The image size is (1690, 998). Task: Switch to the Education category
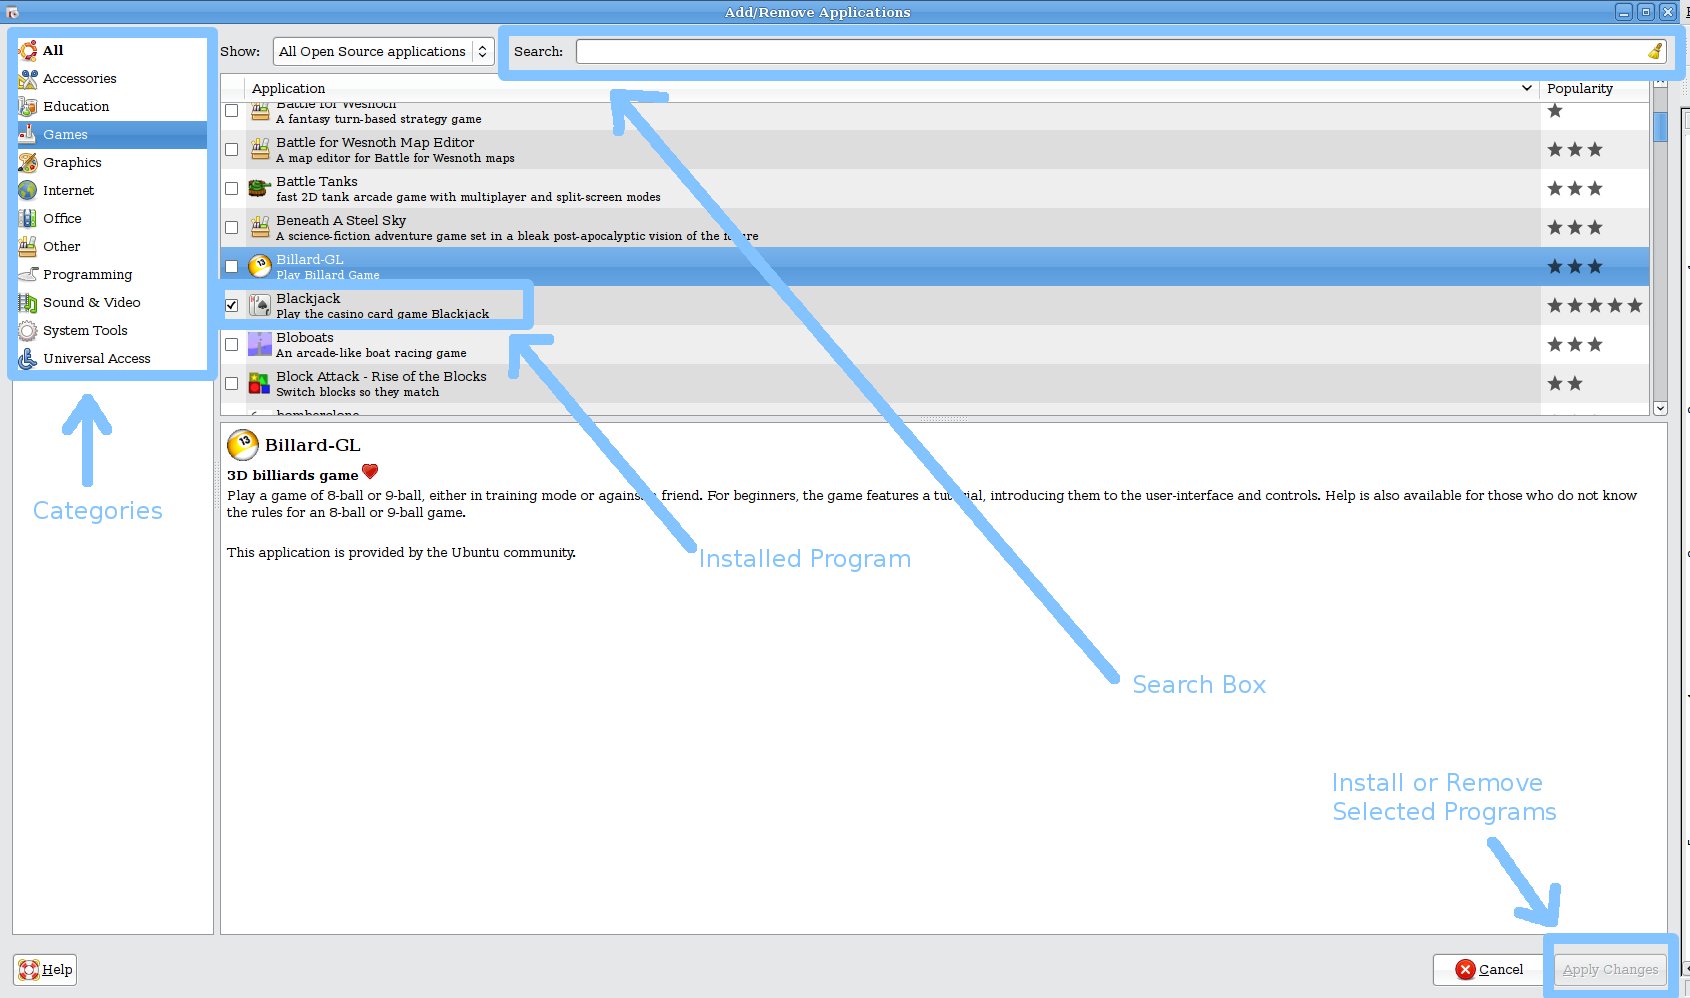click(76, 106)
